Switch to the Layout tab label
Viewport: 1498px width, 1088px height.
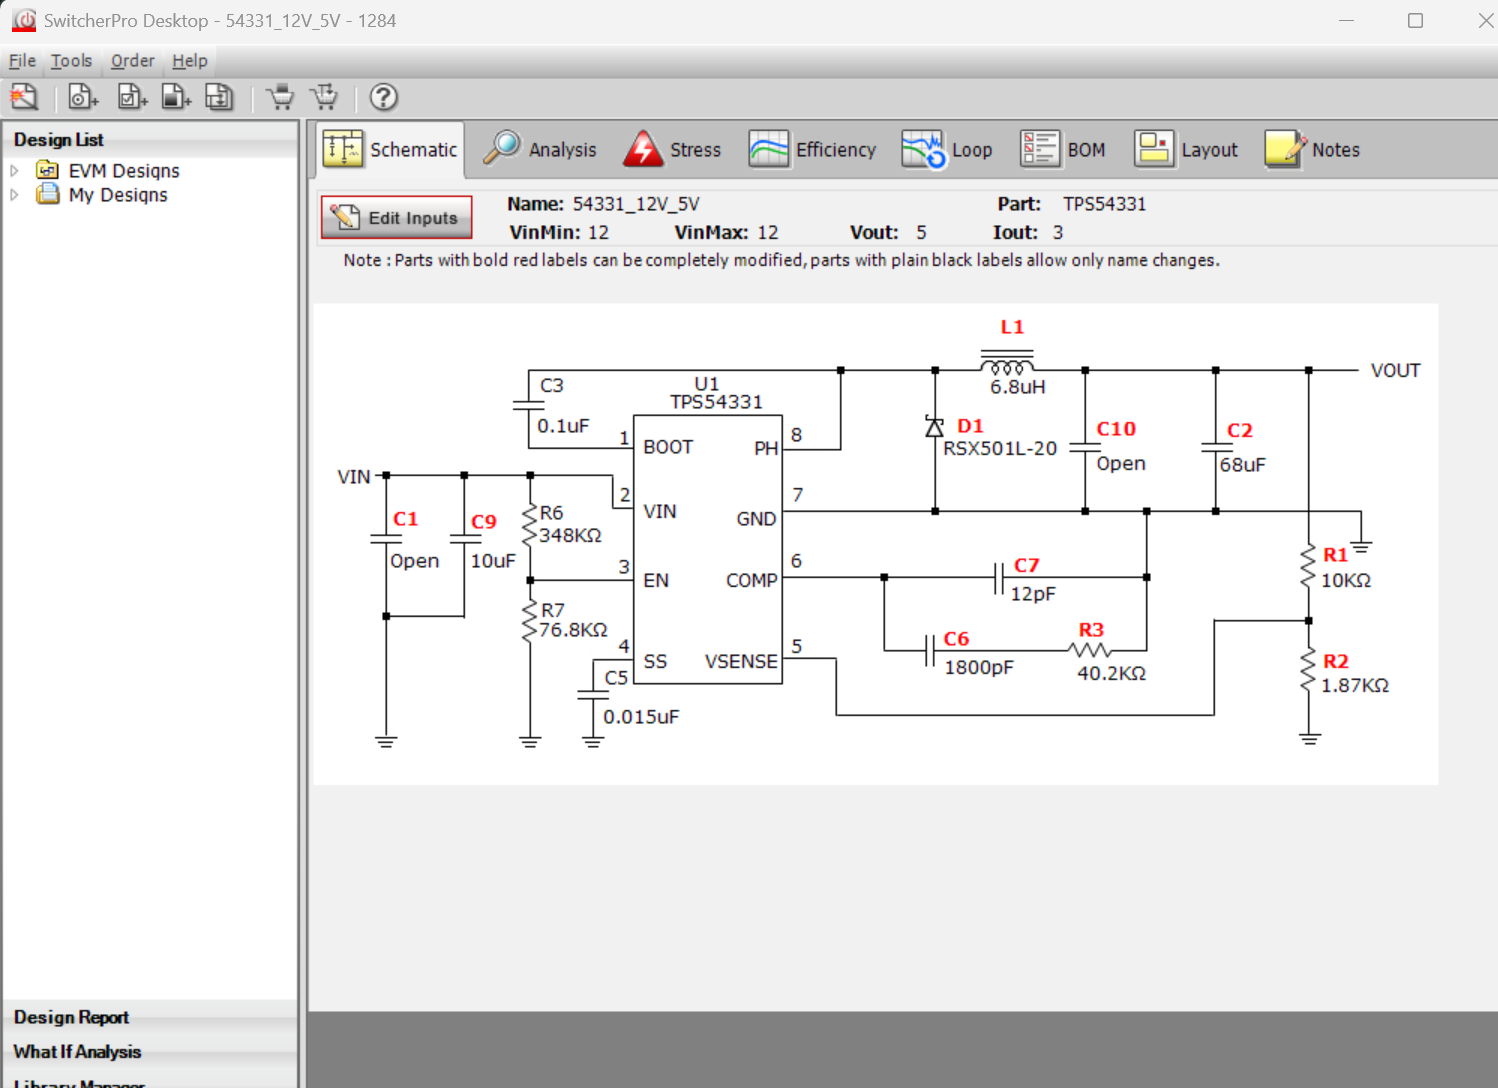coord(1210,150)
